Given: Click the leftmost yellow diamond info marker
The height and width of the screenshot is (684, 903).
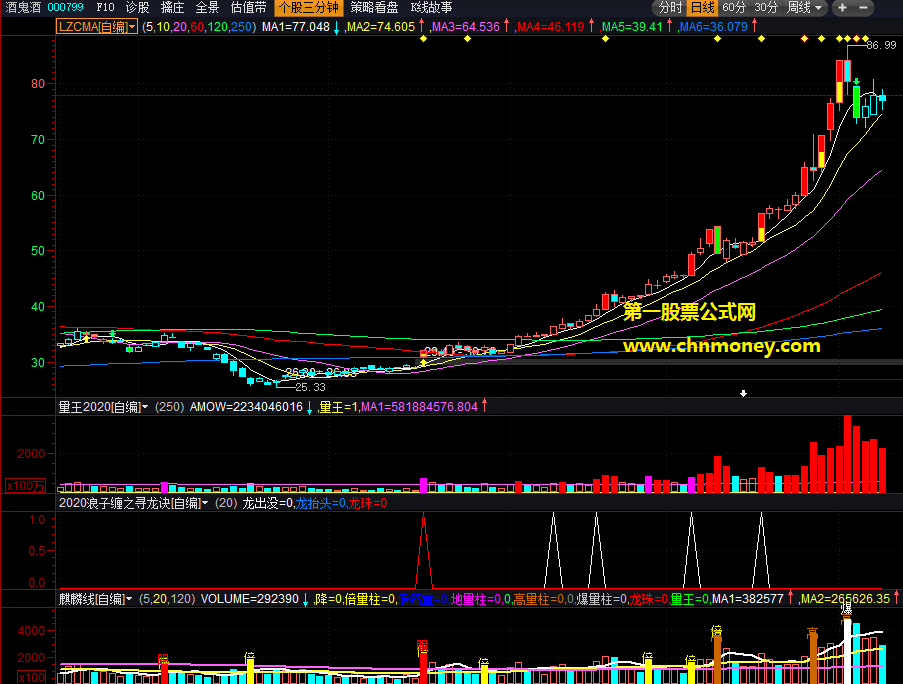Looking at the screenshot, I should coord(423,39).
